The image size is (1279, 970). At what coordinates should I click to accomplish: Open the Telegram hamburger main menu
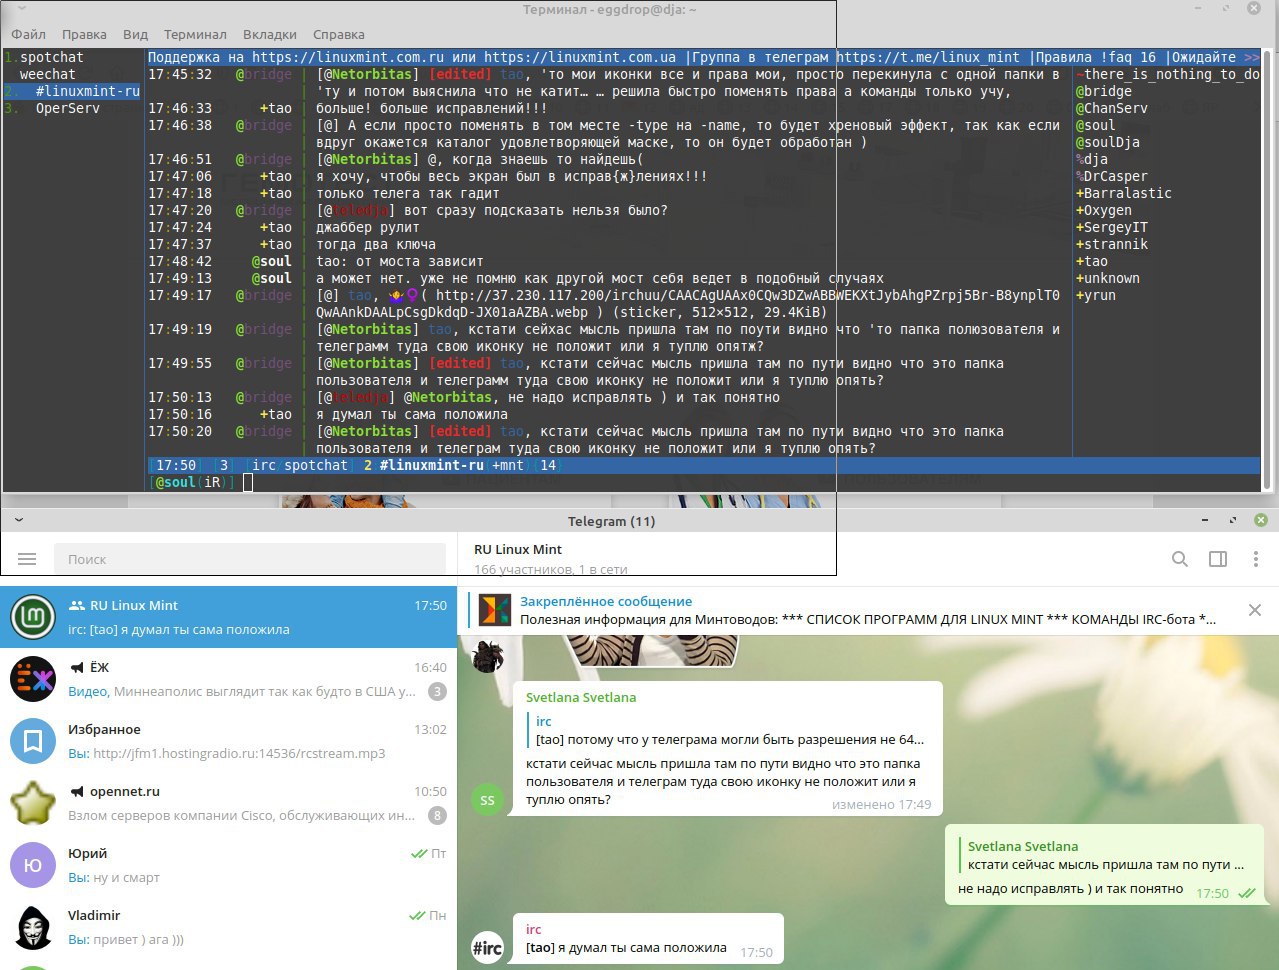(x=27, y=559)
